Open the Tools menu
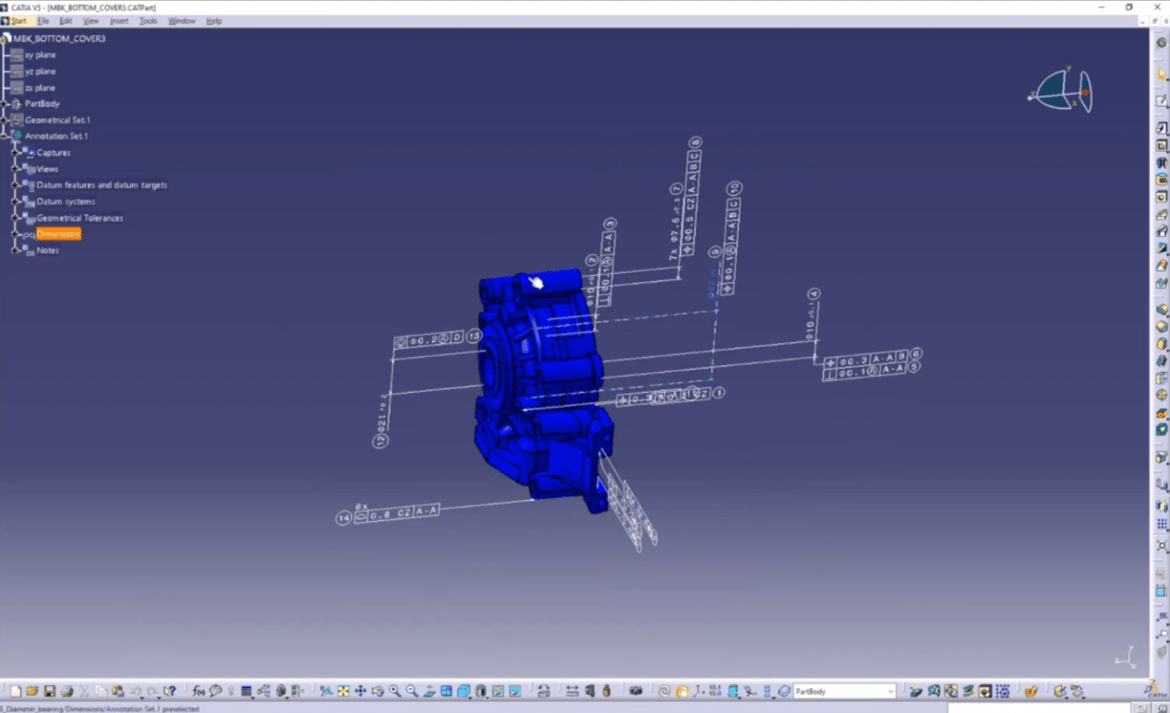 [148, 20]
